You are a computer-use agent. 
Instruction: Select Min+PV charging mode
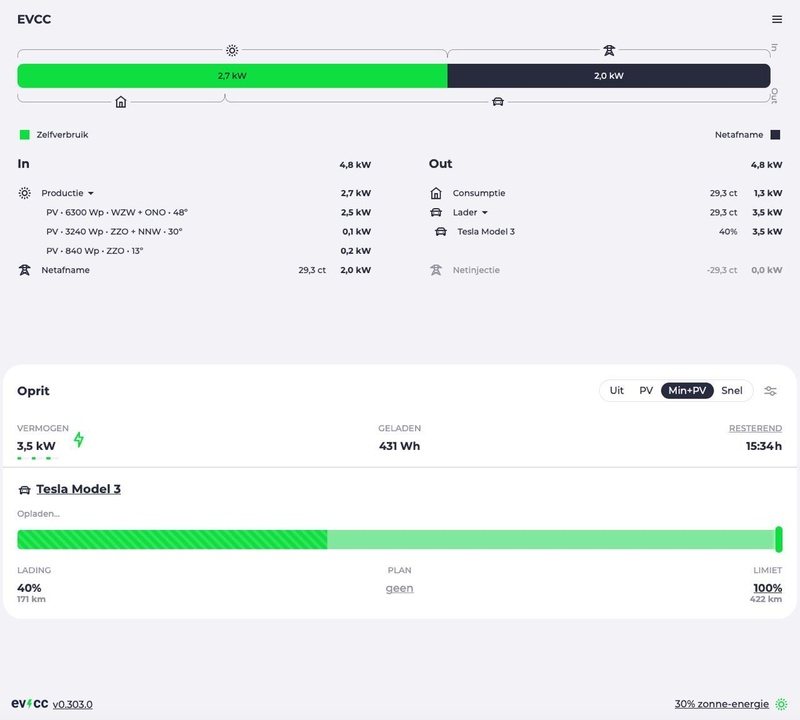(x=687, y=390)
